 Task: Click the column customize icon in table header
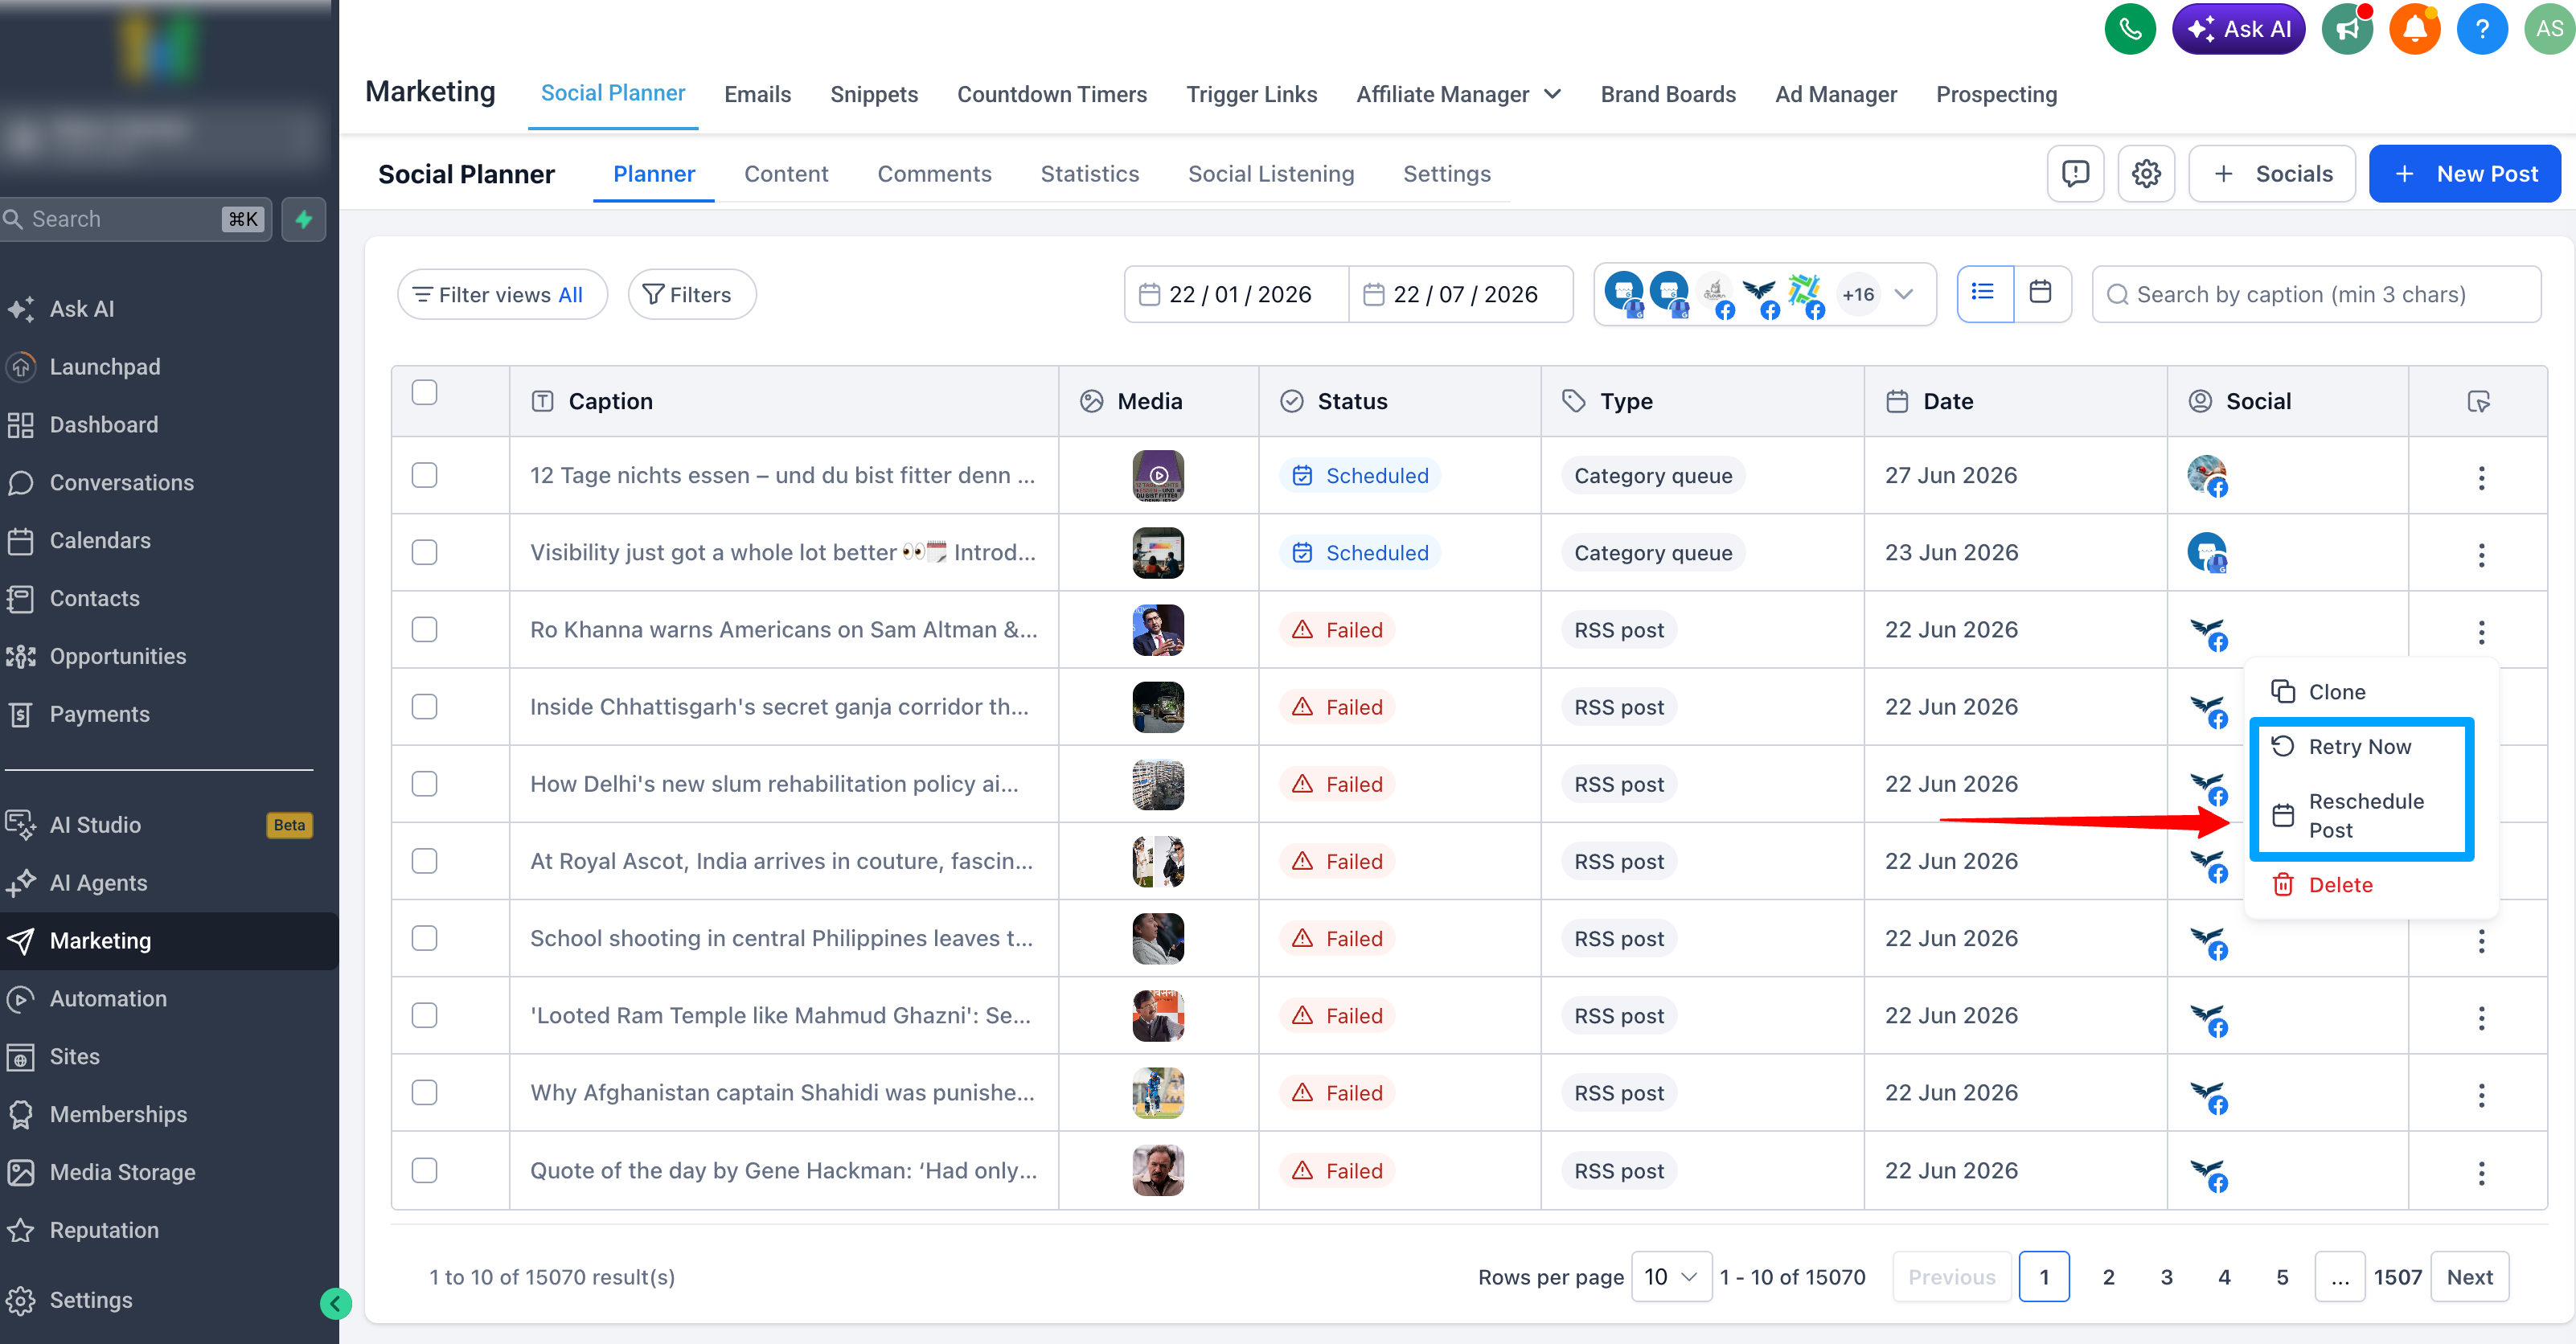[x=2478, y=401]
